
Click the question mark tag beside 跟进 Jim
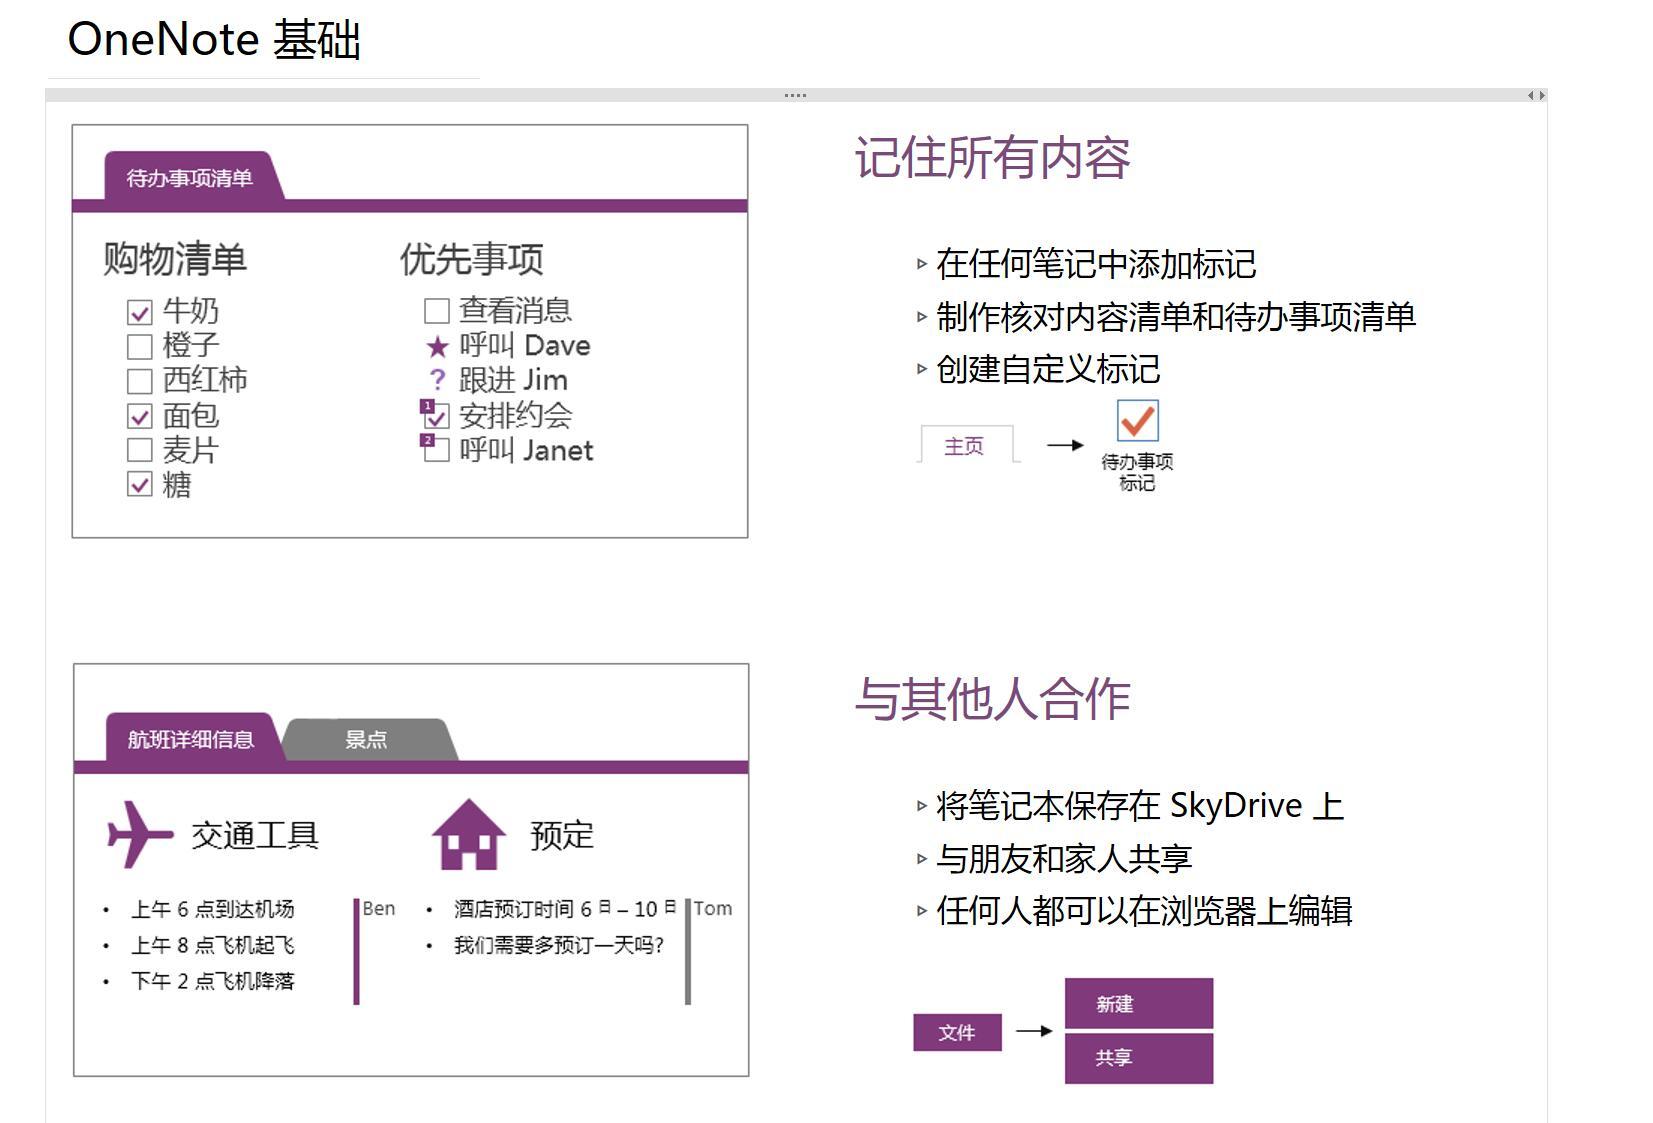436,380
